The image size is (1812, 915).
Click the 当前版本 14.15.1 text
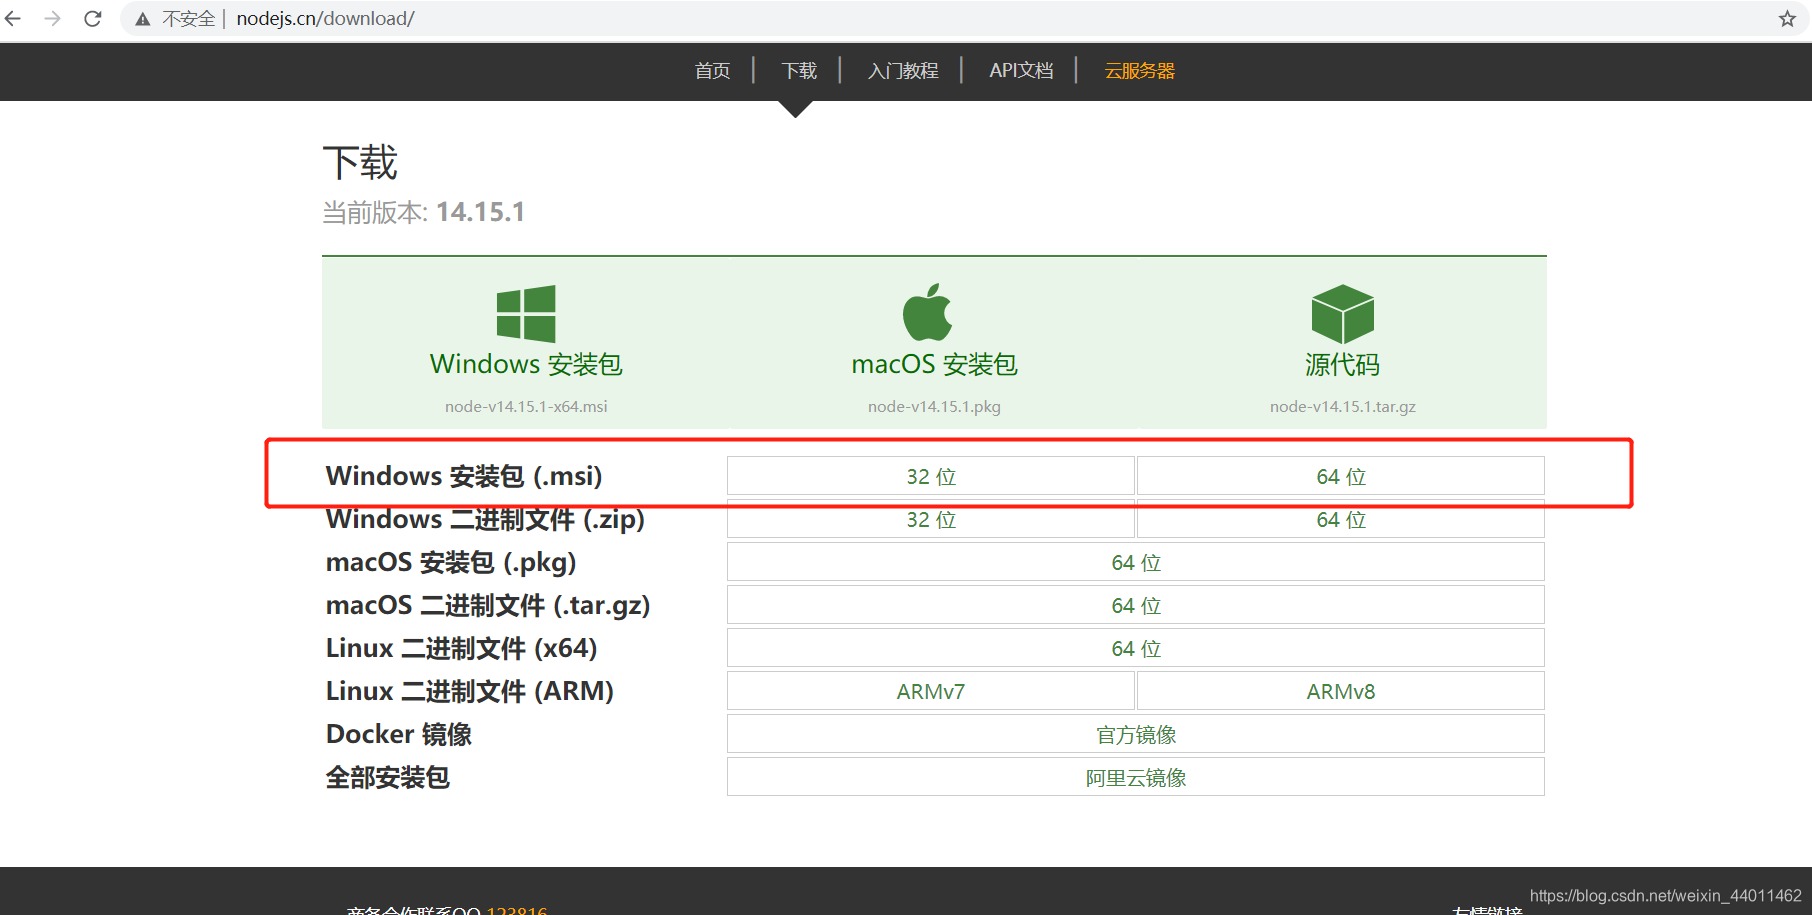[x=423, y=212]
